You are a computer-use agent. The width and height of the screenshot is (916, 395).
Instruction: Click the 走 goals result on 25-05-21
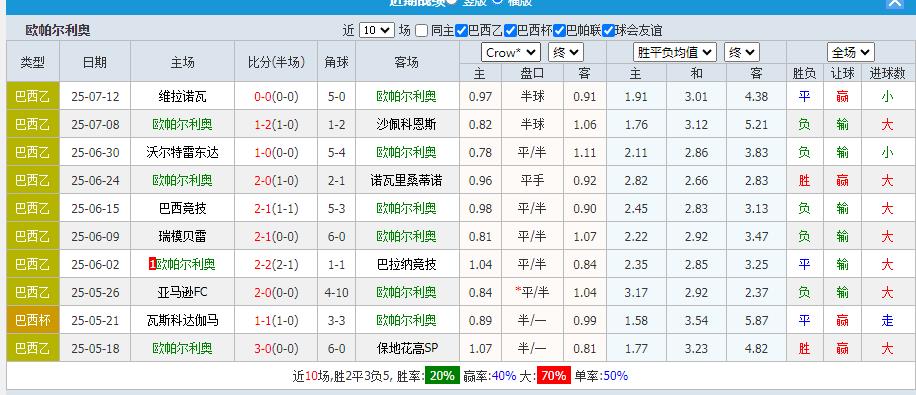(x=887, y=320)
